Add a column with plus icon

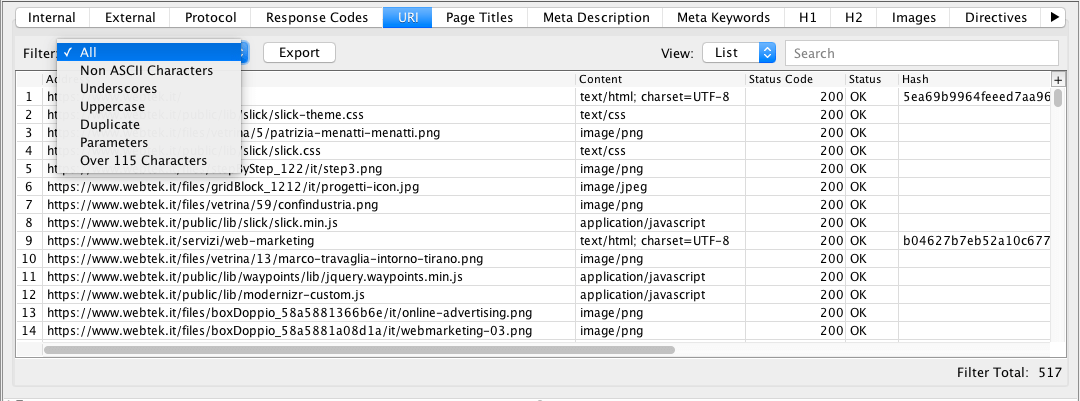[x=1057, y=79]
